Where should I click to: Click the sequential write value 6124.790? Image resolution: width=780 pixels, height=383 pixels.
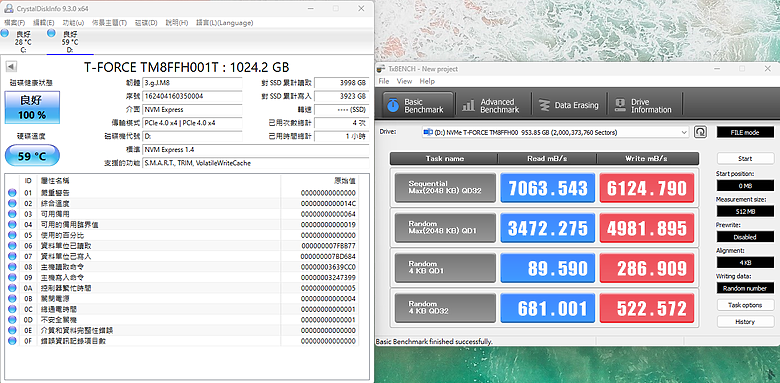647,188
